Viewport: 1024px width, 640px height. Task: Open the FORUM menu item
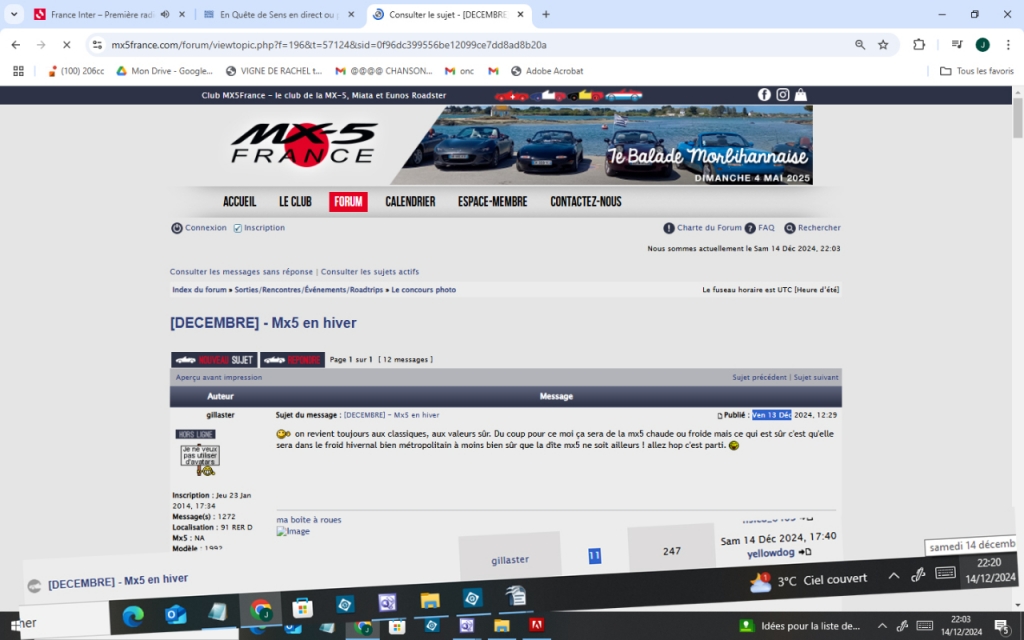click(348, 202)
